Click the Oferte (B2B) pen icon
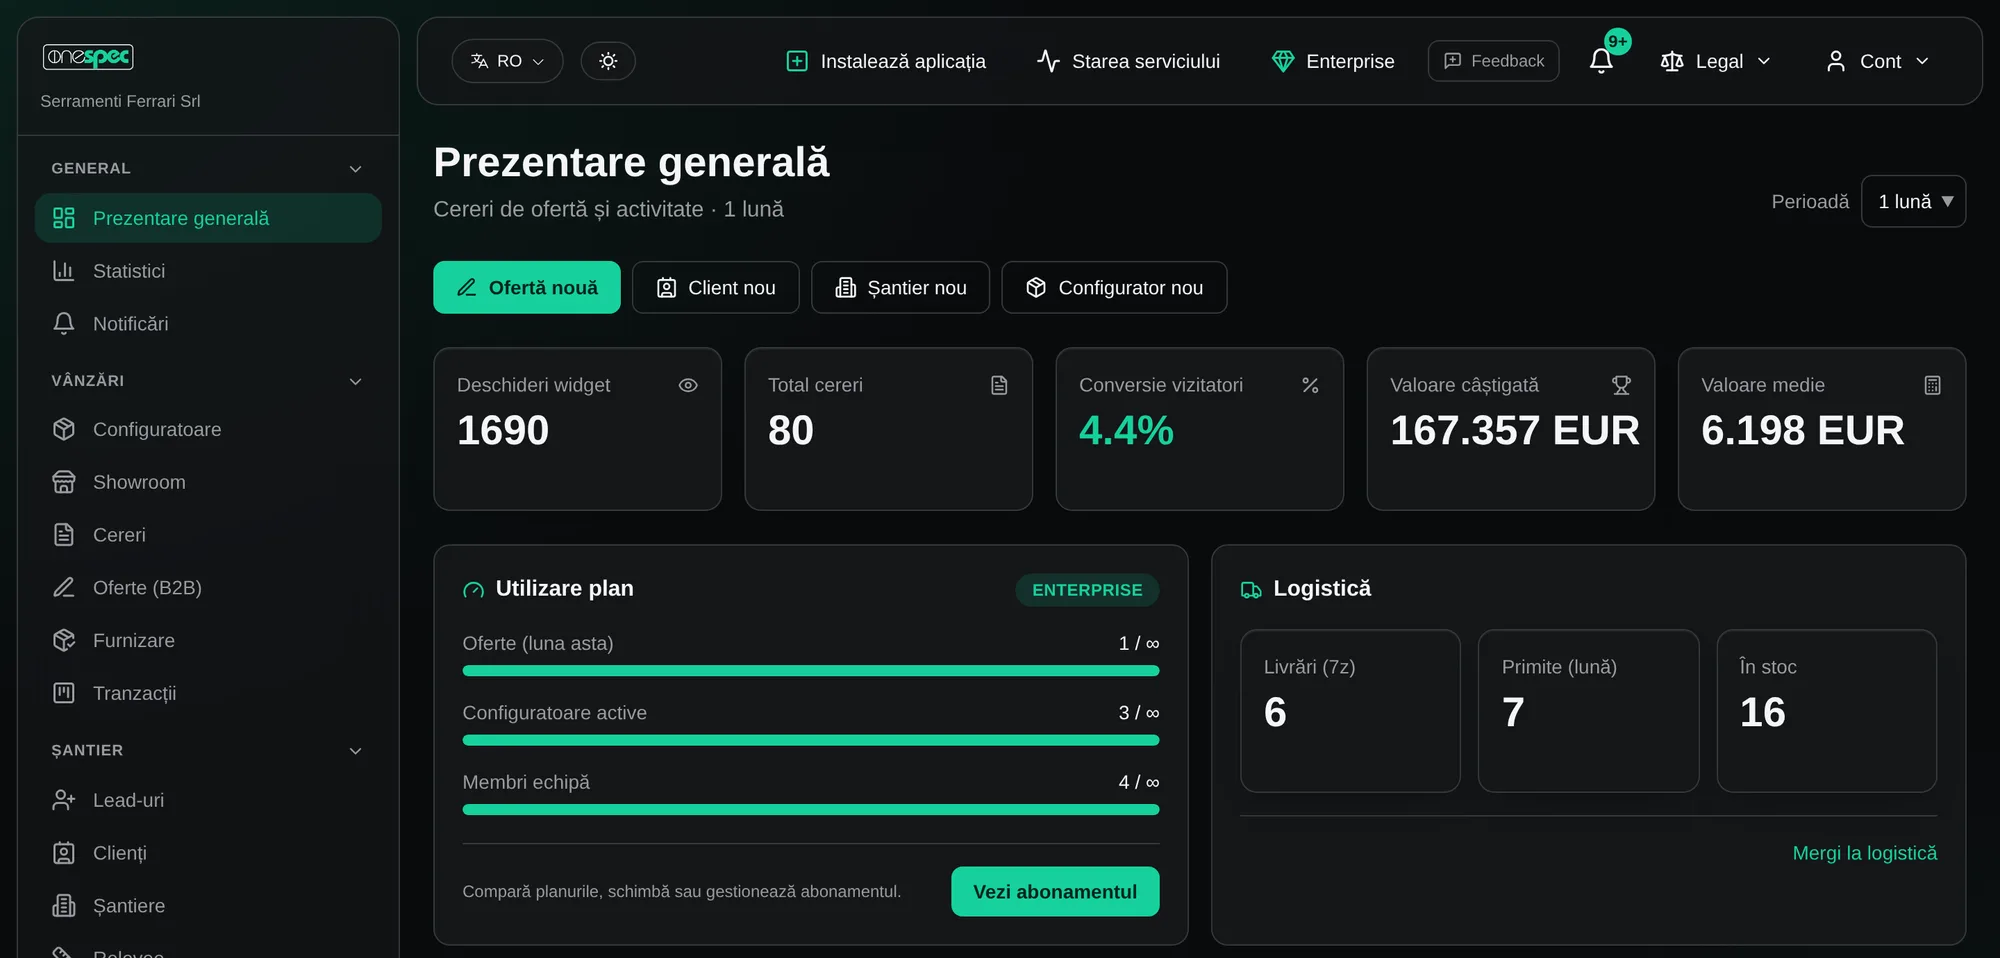Screen dimensions: 2000x958 click(64, 588)
